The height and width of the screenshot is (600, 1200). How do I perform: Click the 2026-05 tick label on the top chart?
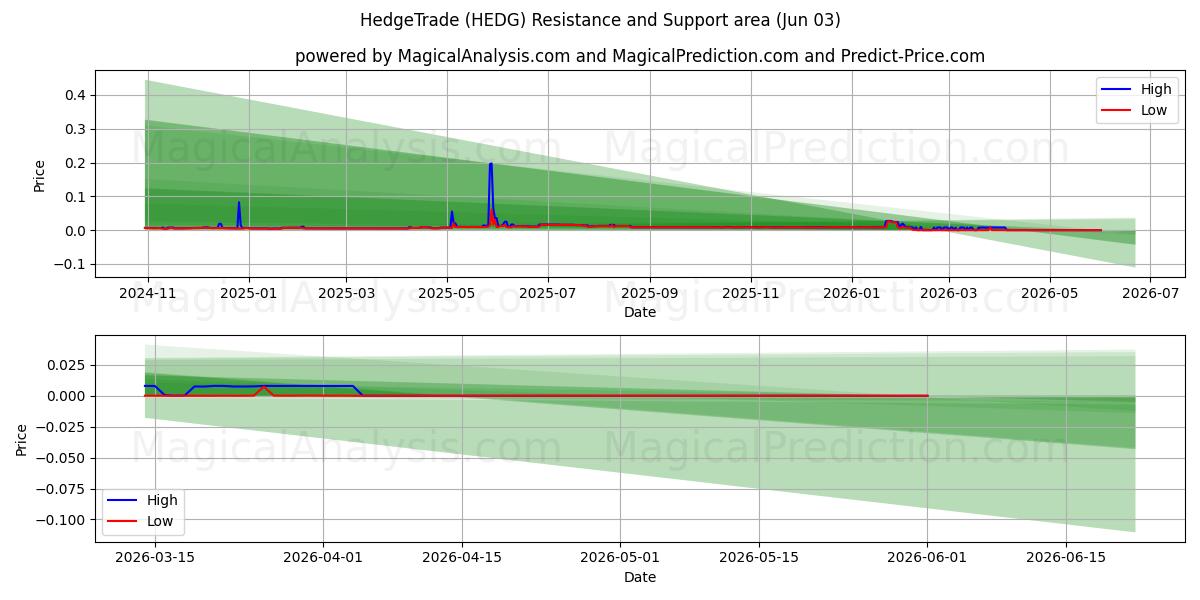pyautogui.click(x=1049, y=294)
